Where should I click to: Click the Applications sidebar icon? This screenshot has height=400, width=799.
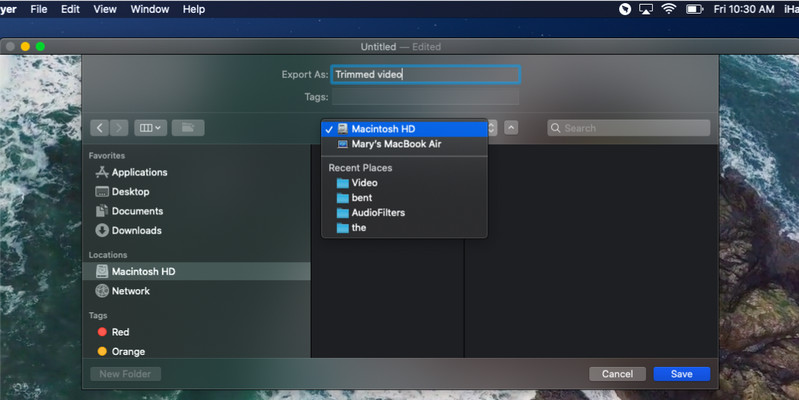pos(102,172)
